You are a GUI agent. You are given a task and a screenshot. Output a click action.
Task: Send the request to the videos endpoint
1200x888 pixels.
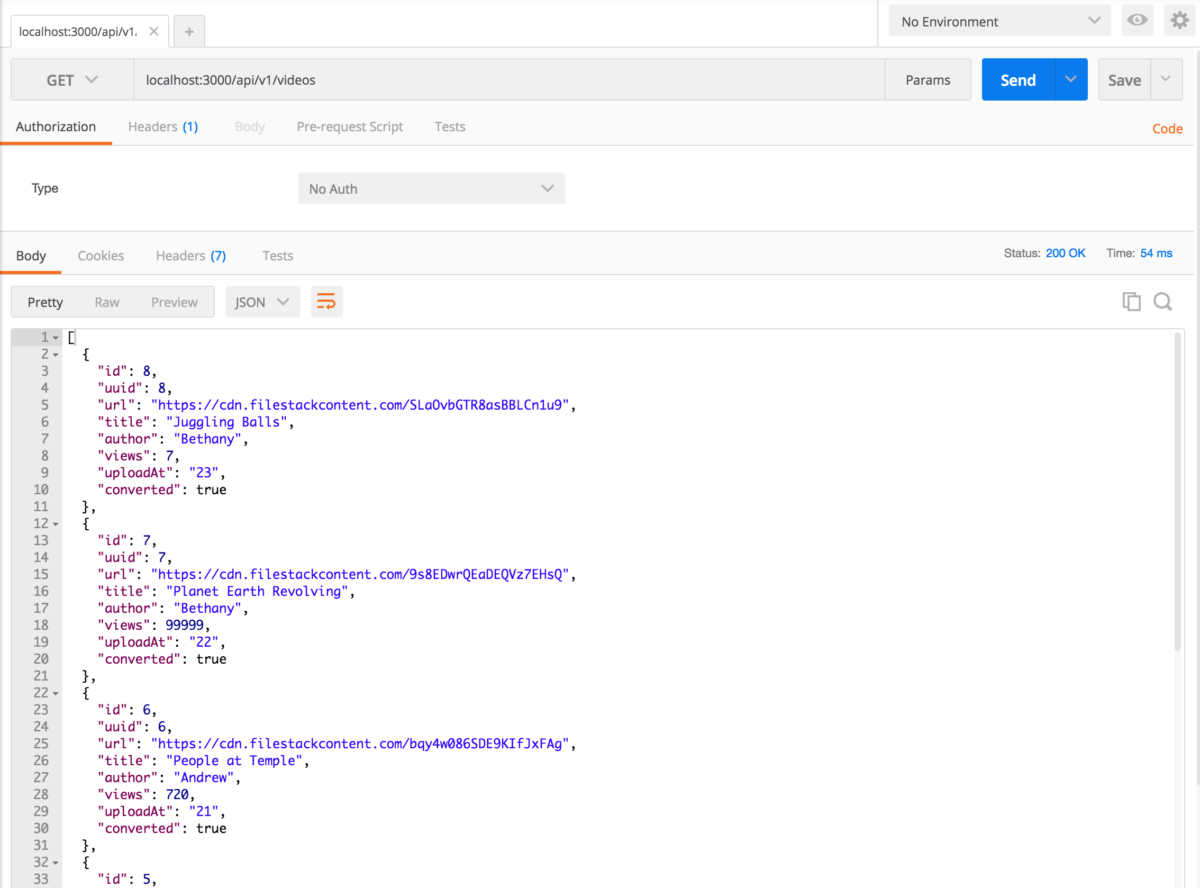coord(1017,79)
